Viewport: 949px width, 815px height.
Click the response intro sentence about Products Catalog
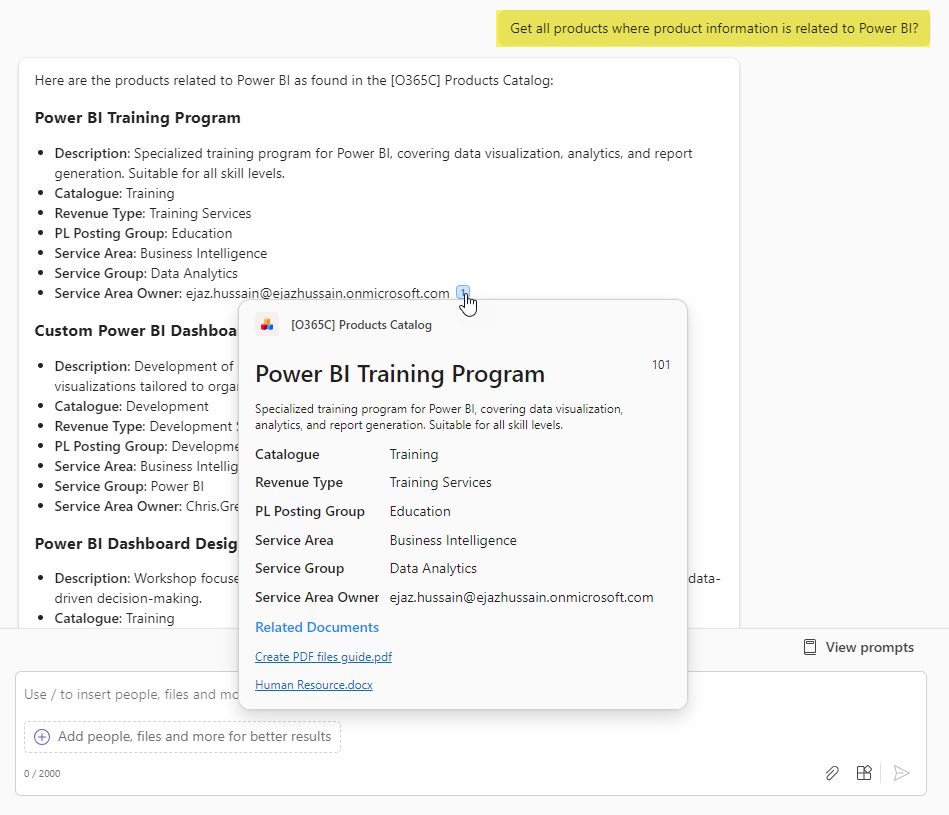(x=294, y=80)
